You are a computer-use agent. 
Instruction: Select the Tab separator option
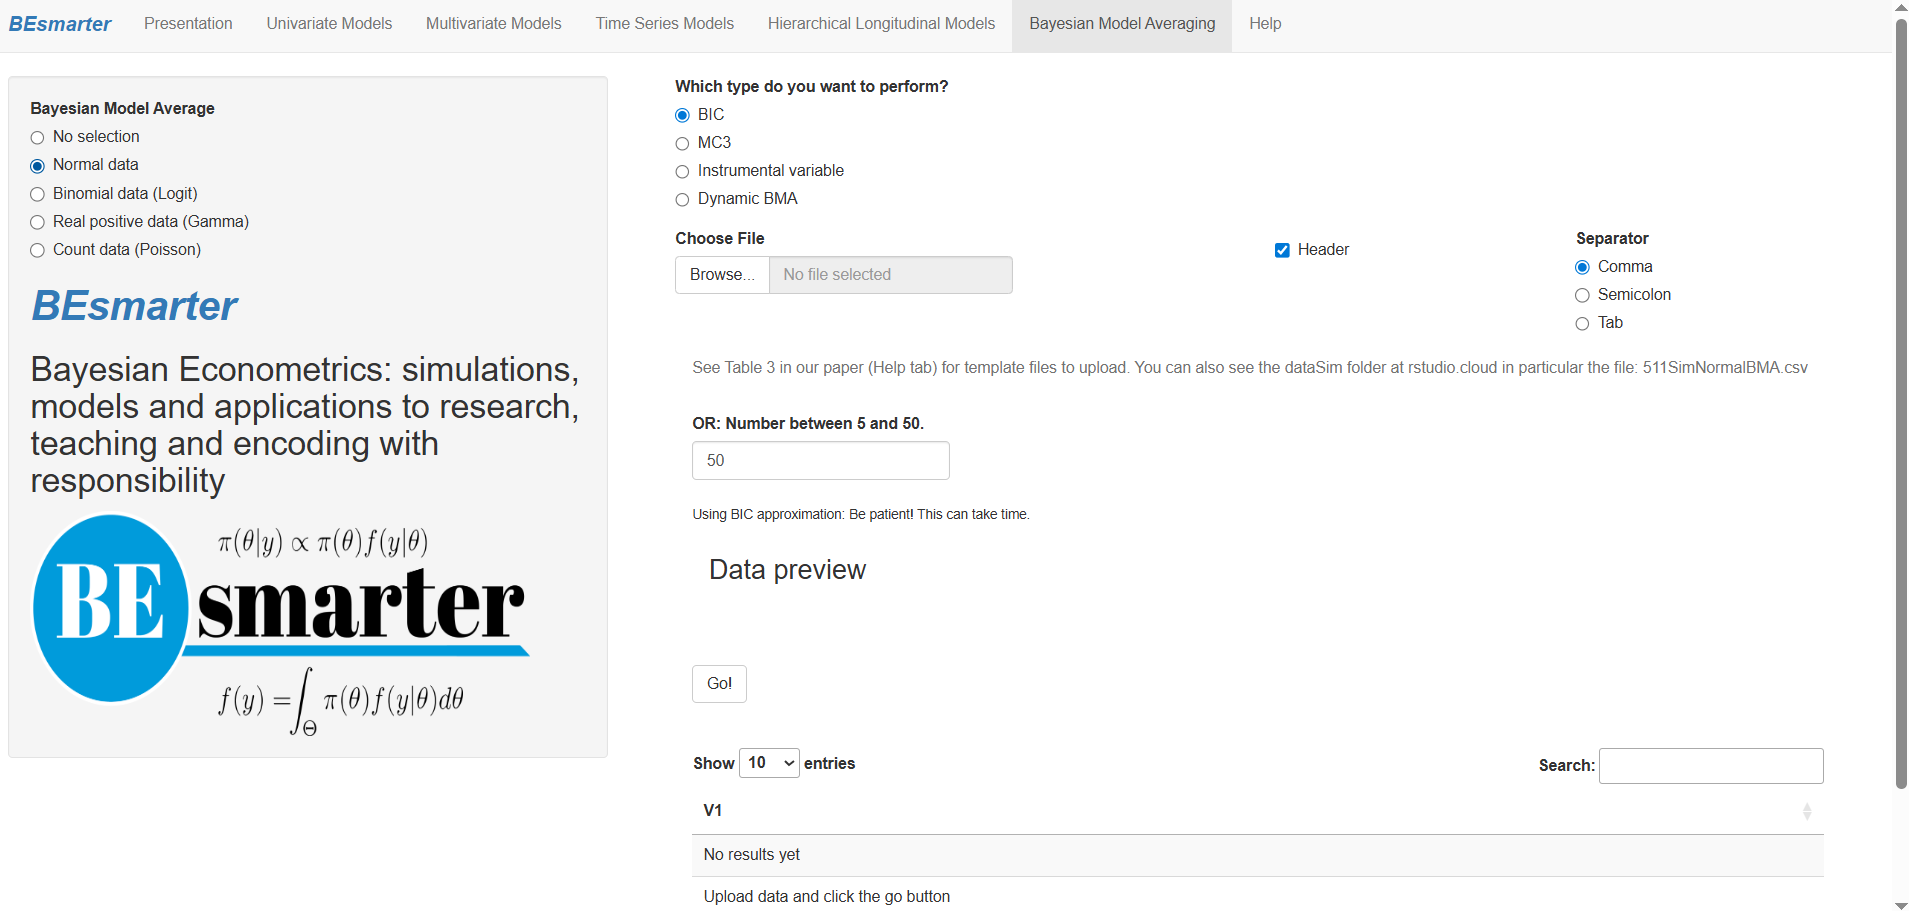click(1582, 323)
